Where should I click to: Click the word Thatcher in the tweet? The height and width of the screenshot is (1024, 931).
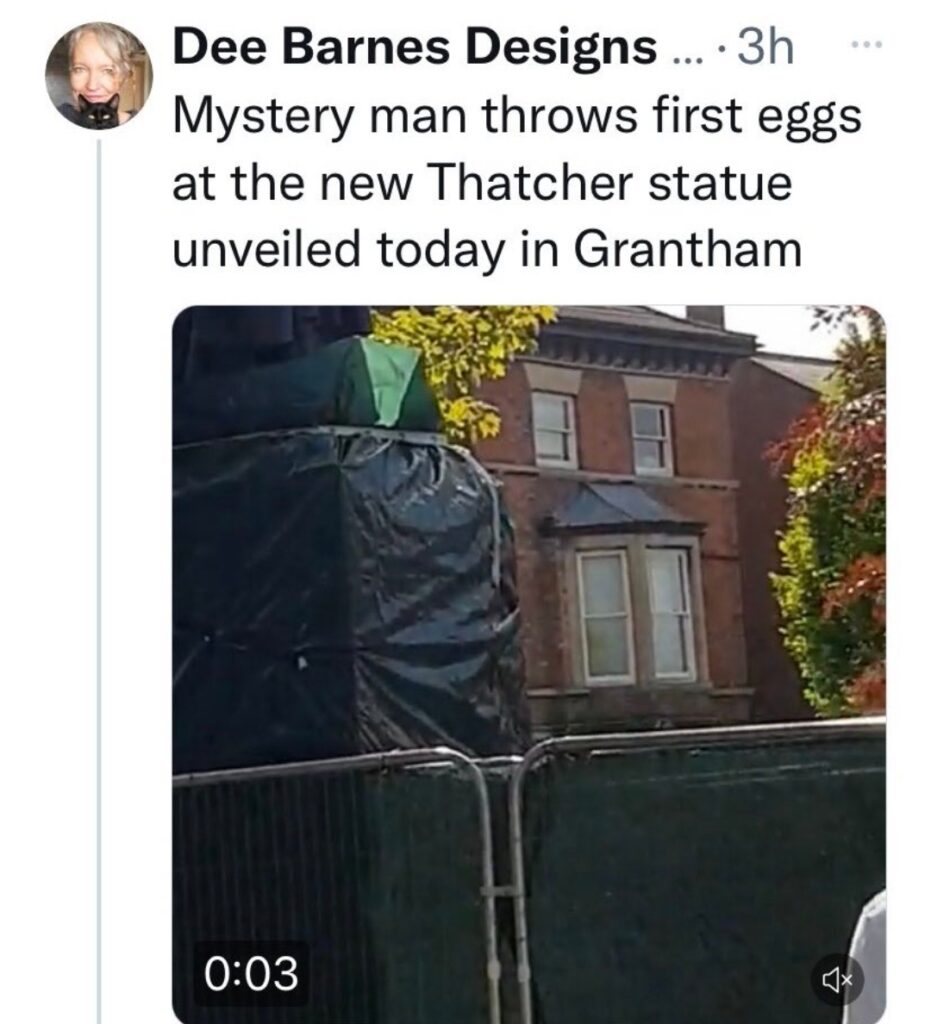click(531, 182)
